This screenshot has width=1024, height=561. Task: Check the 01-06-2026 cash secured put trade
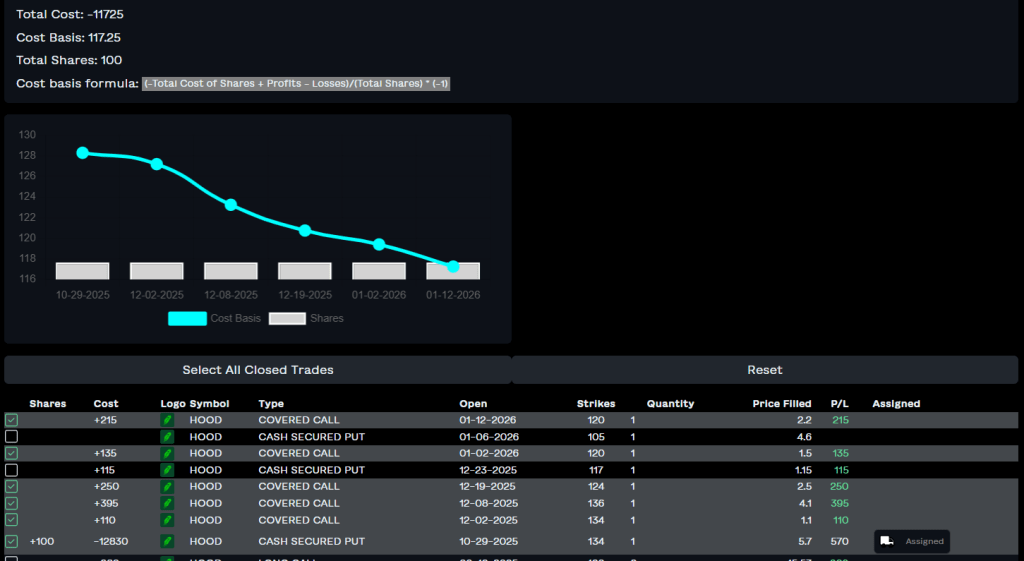coord(11,437)
